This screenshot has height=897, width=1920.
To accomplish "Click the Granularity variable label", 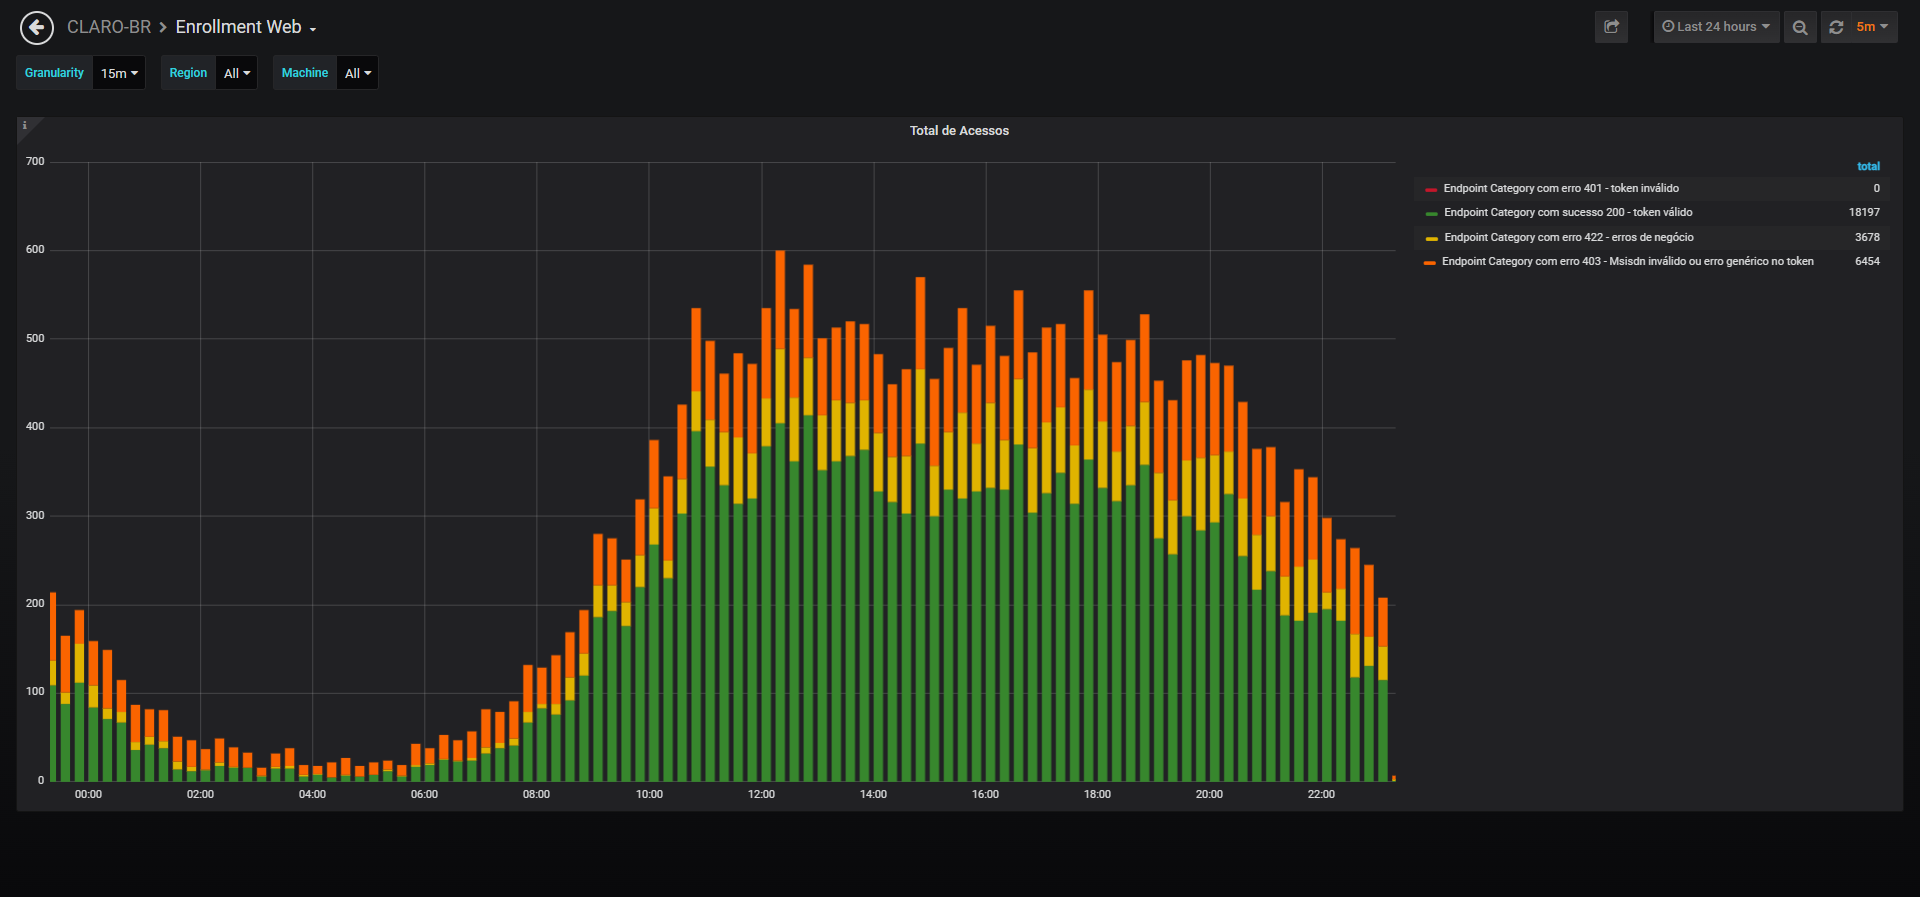I will point(55,73).
